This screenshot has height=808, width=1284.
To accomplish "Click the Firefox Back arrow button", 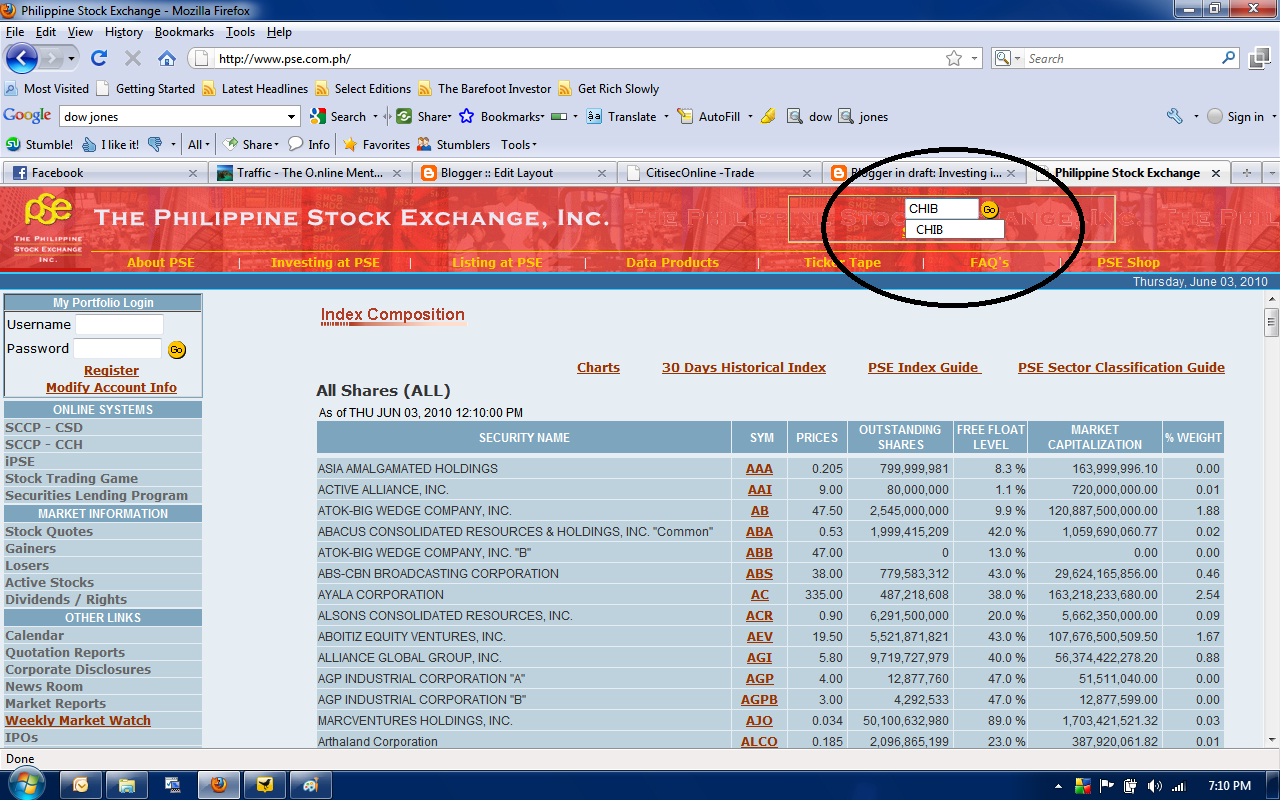I will (x=22, y=58).
